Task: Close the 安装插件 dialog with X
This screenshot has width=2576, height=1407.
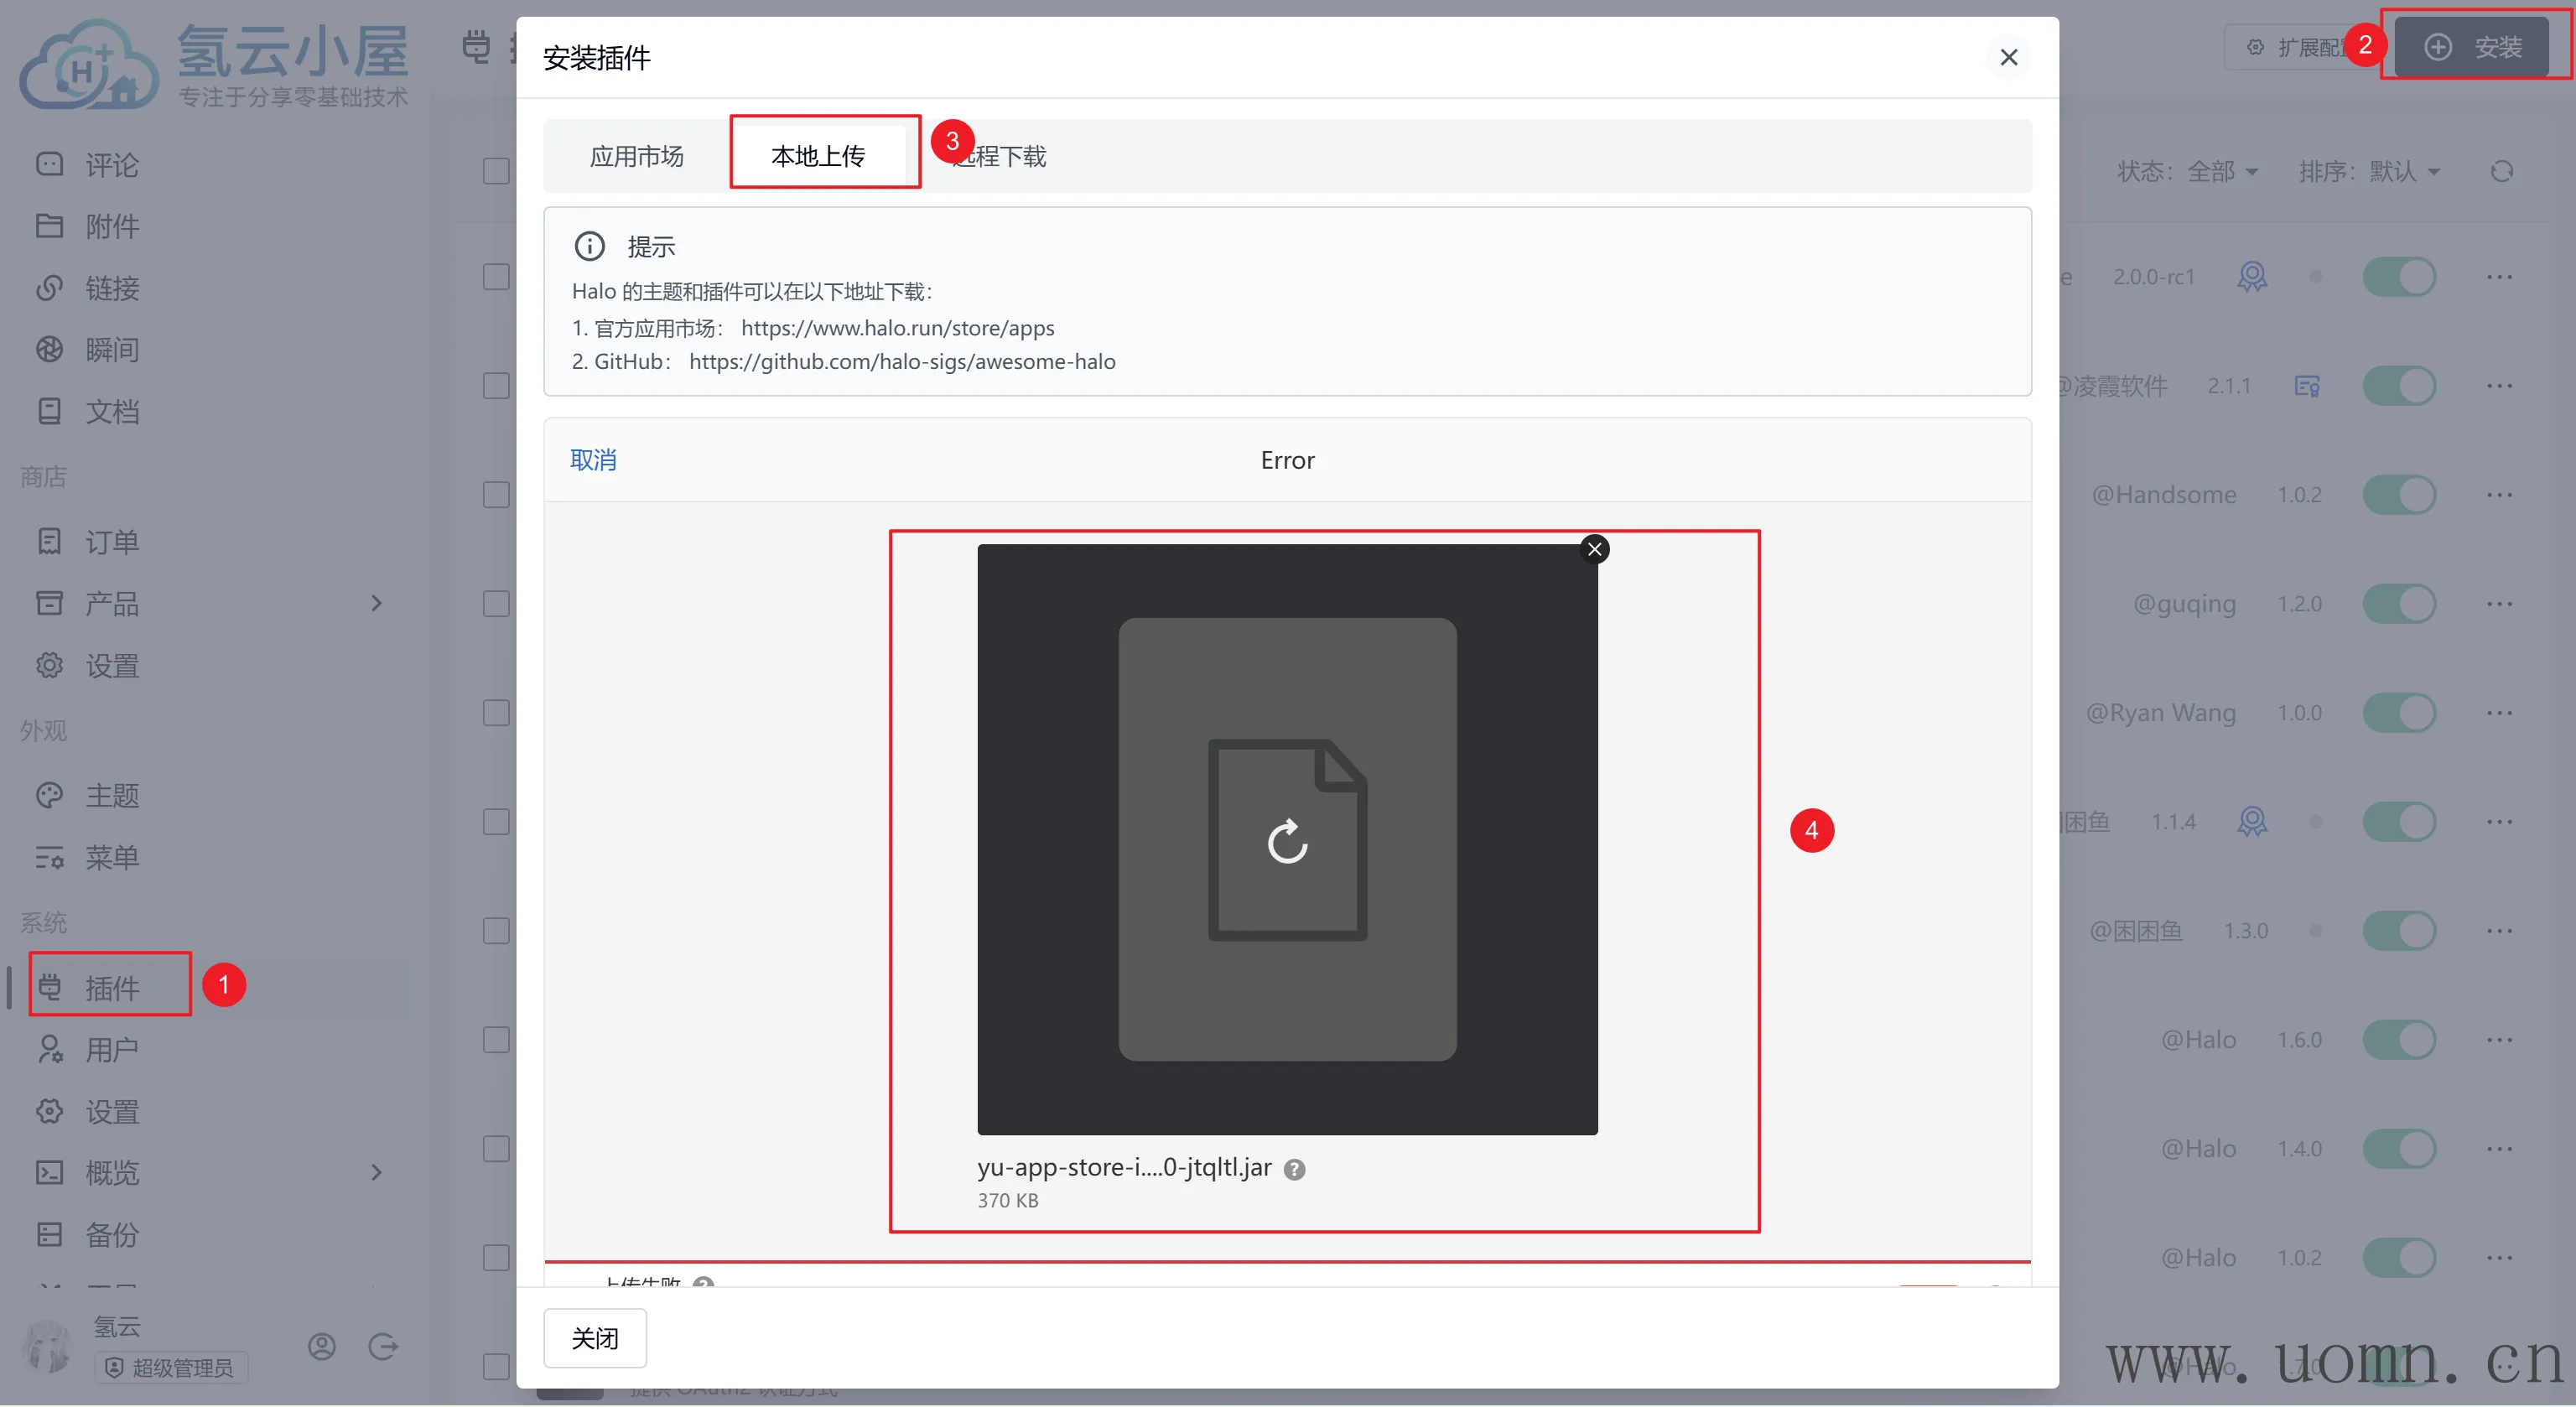Action: click(x=2008, y=58)
